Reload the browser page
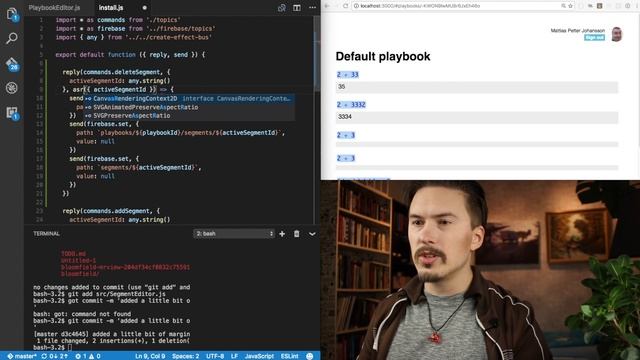Image resolution: width=640 pixels, height=360 pixels. (x=345, y=6)
